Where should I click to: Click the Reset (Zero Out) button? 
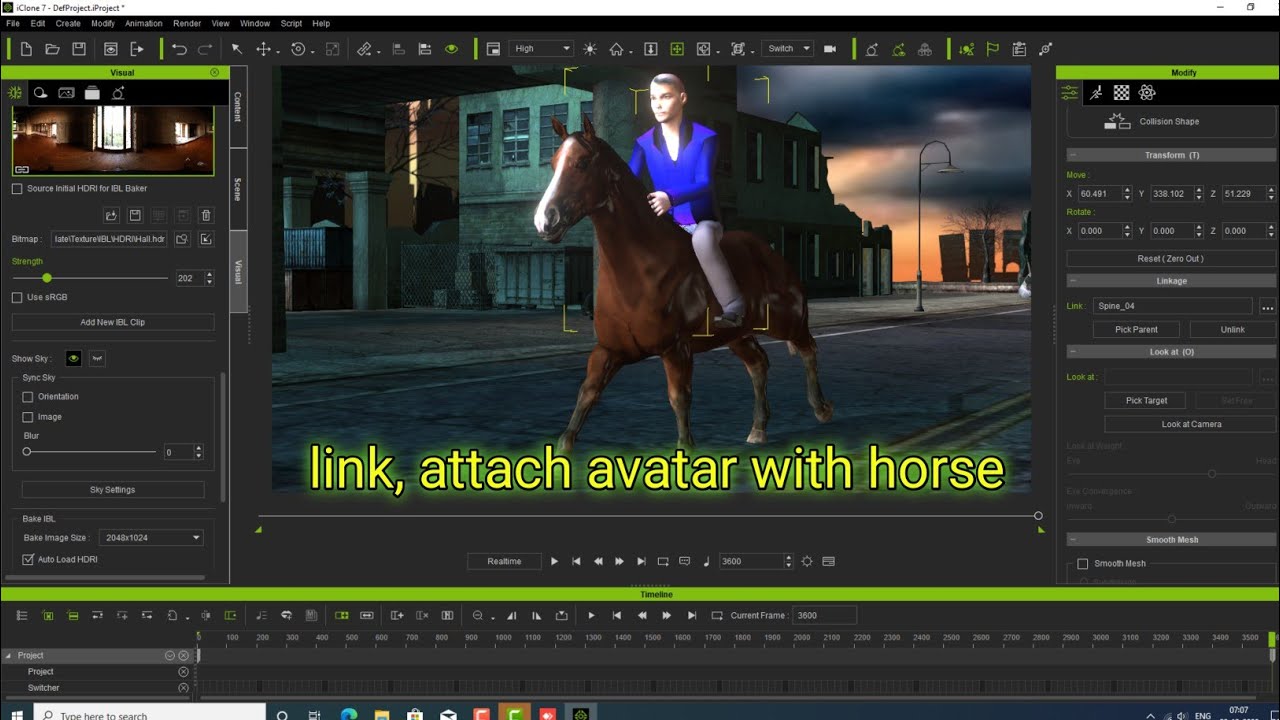click(x=1171, y=259)
